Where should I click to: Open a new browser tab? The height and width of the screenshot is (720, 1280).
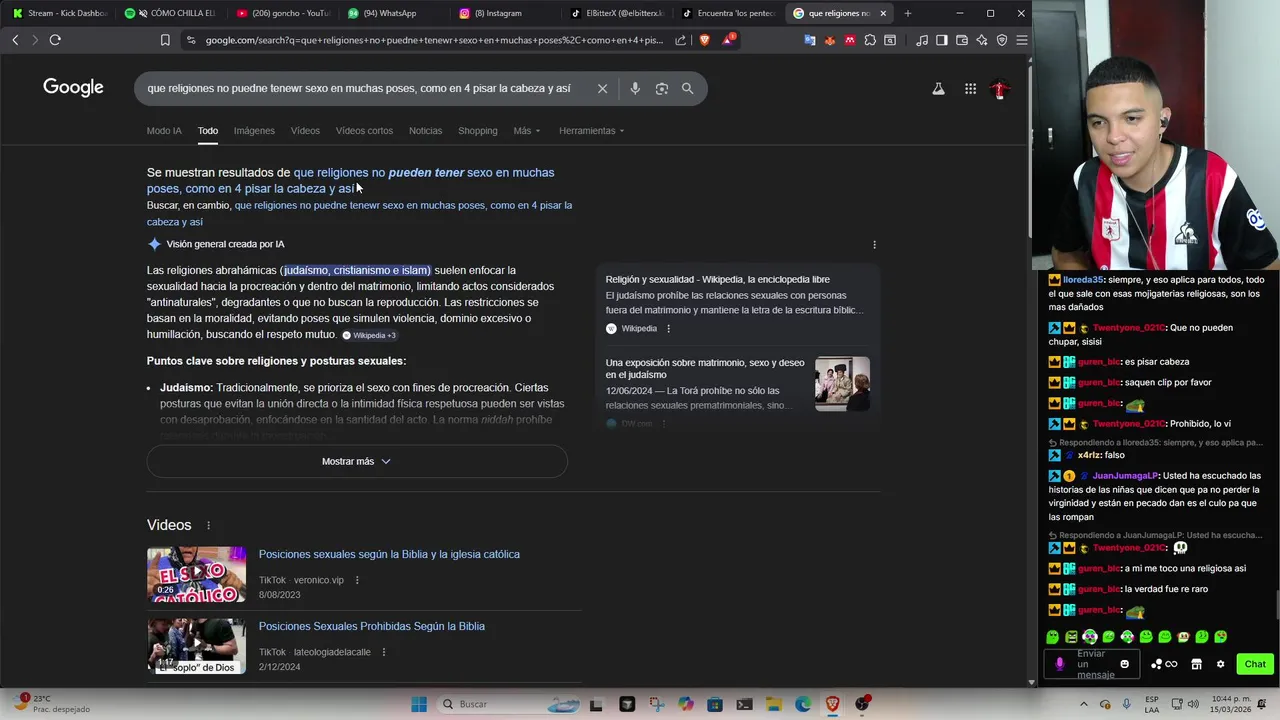point(908,13)
